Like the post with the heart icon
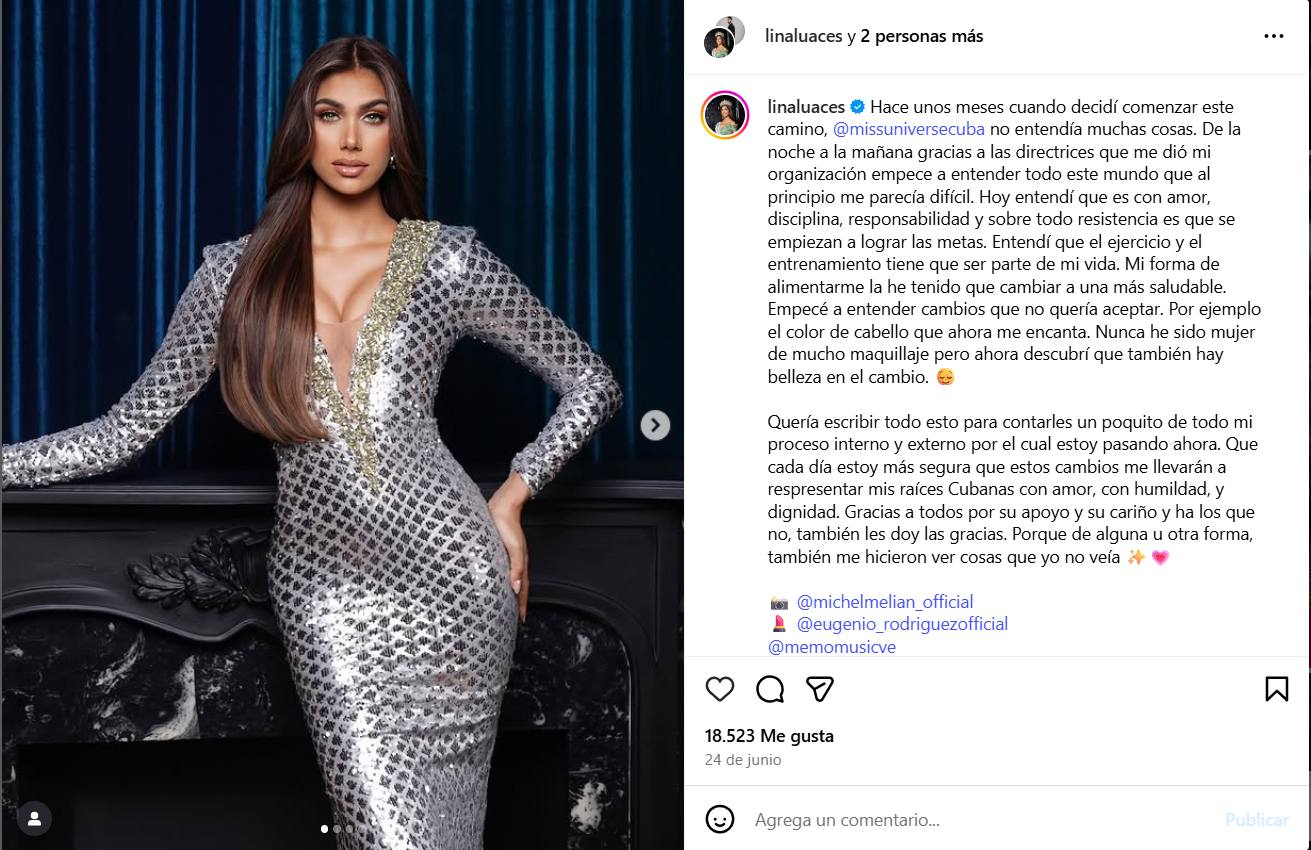The height and width of the screenshot is (850, 1311). point(720,689)
